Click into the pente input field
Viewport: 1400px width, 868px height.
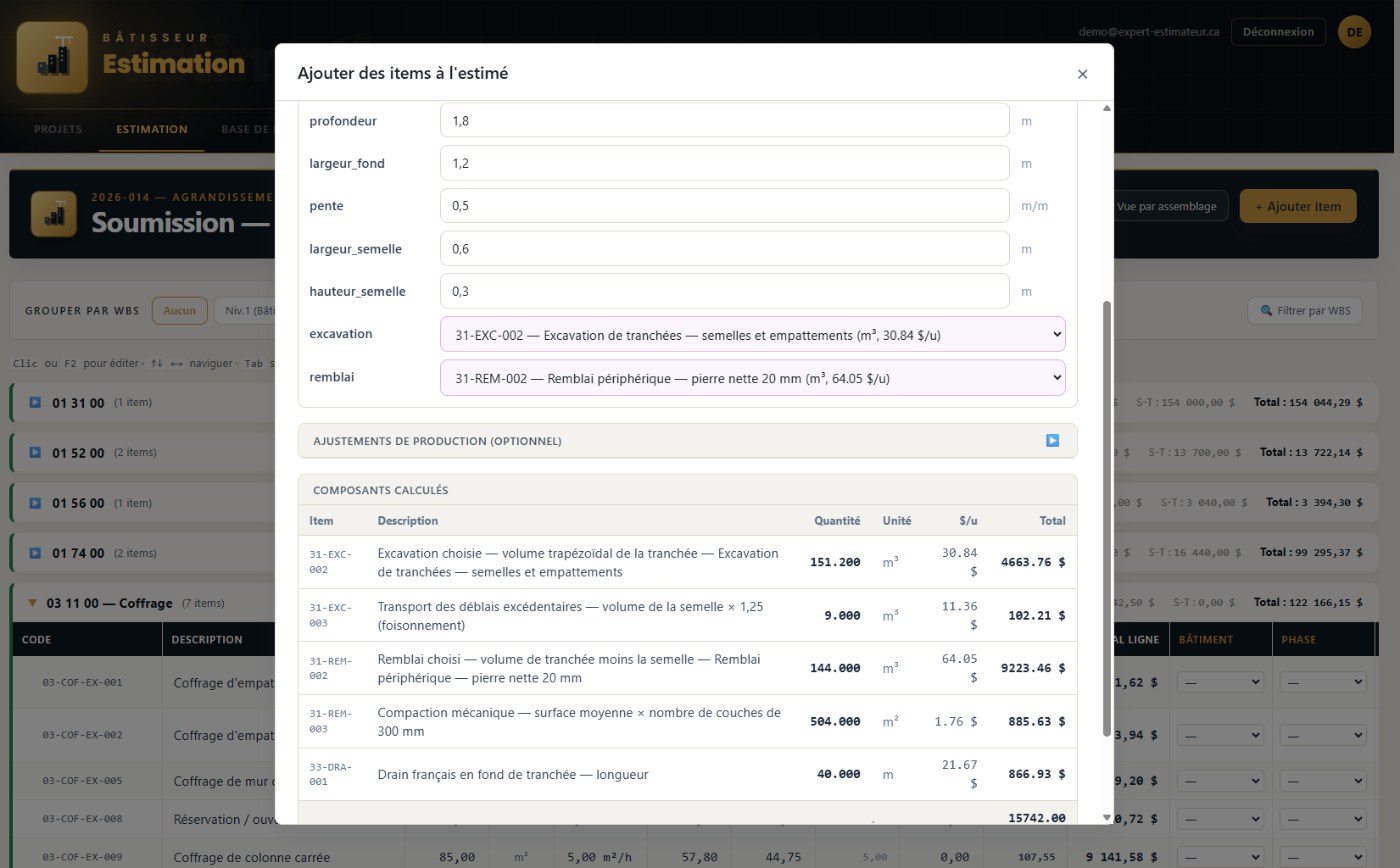(725, 206)
